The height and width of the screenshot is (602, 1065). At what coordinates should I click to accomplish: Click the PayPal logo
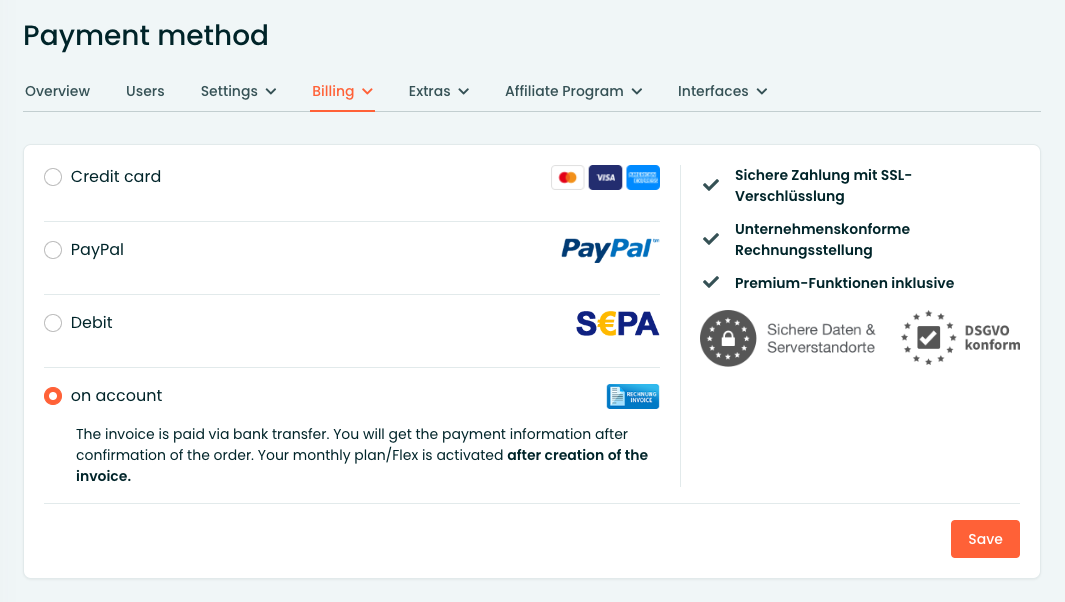610,249
